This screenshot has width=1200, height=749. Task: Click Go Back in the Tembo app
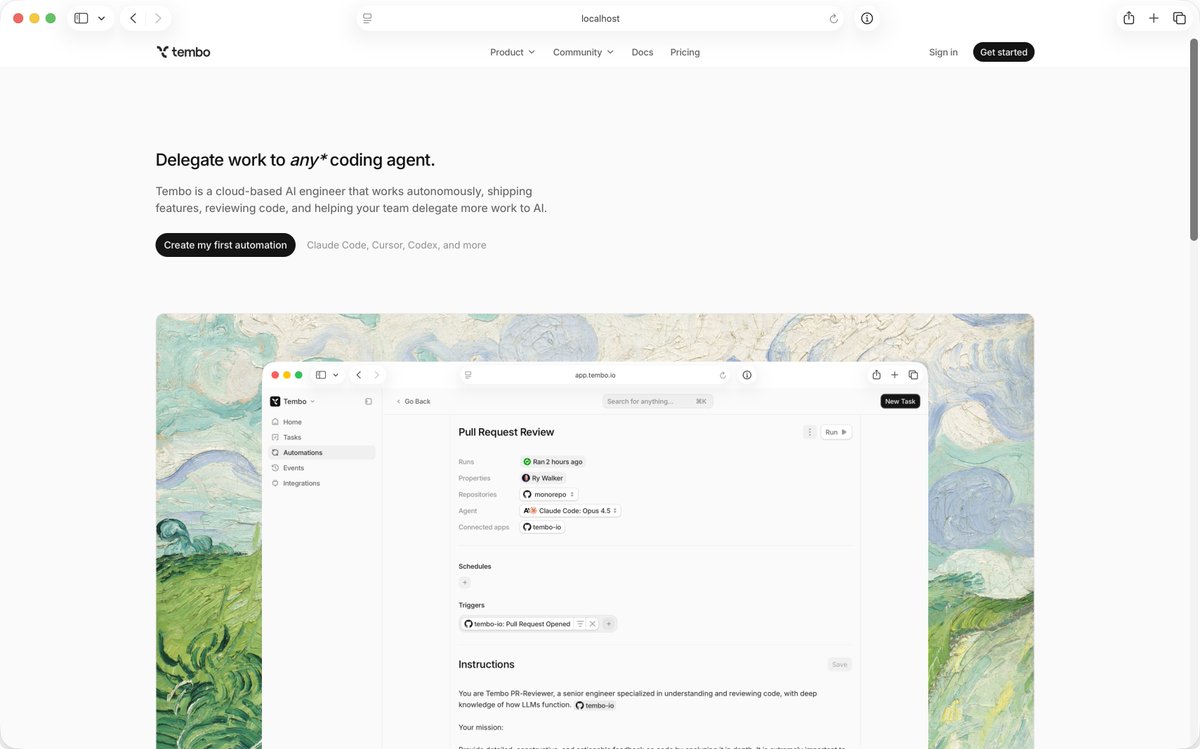pyautogui.click(x=413, y=401)
